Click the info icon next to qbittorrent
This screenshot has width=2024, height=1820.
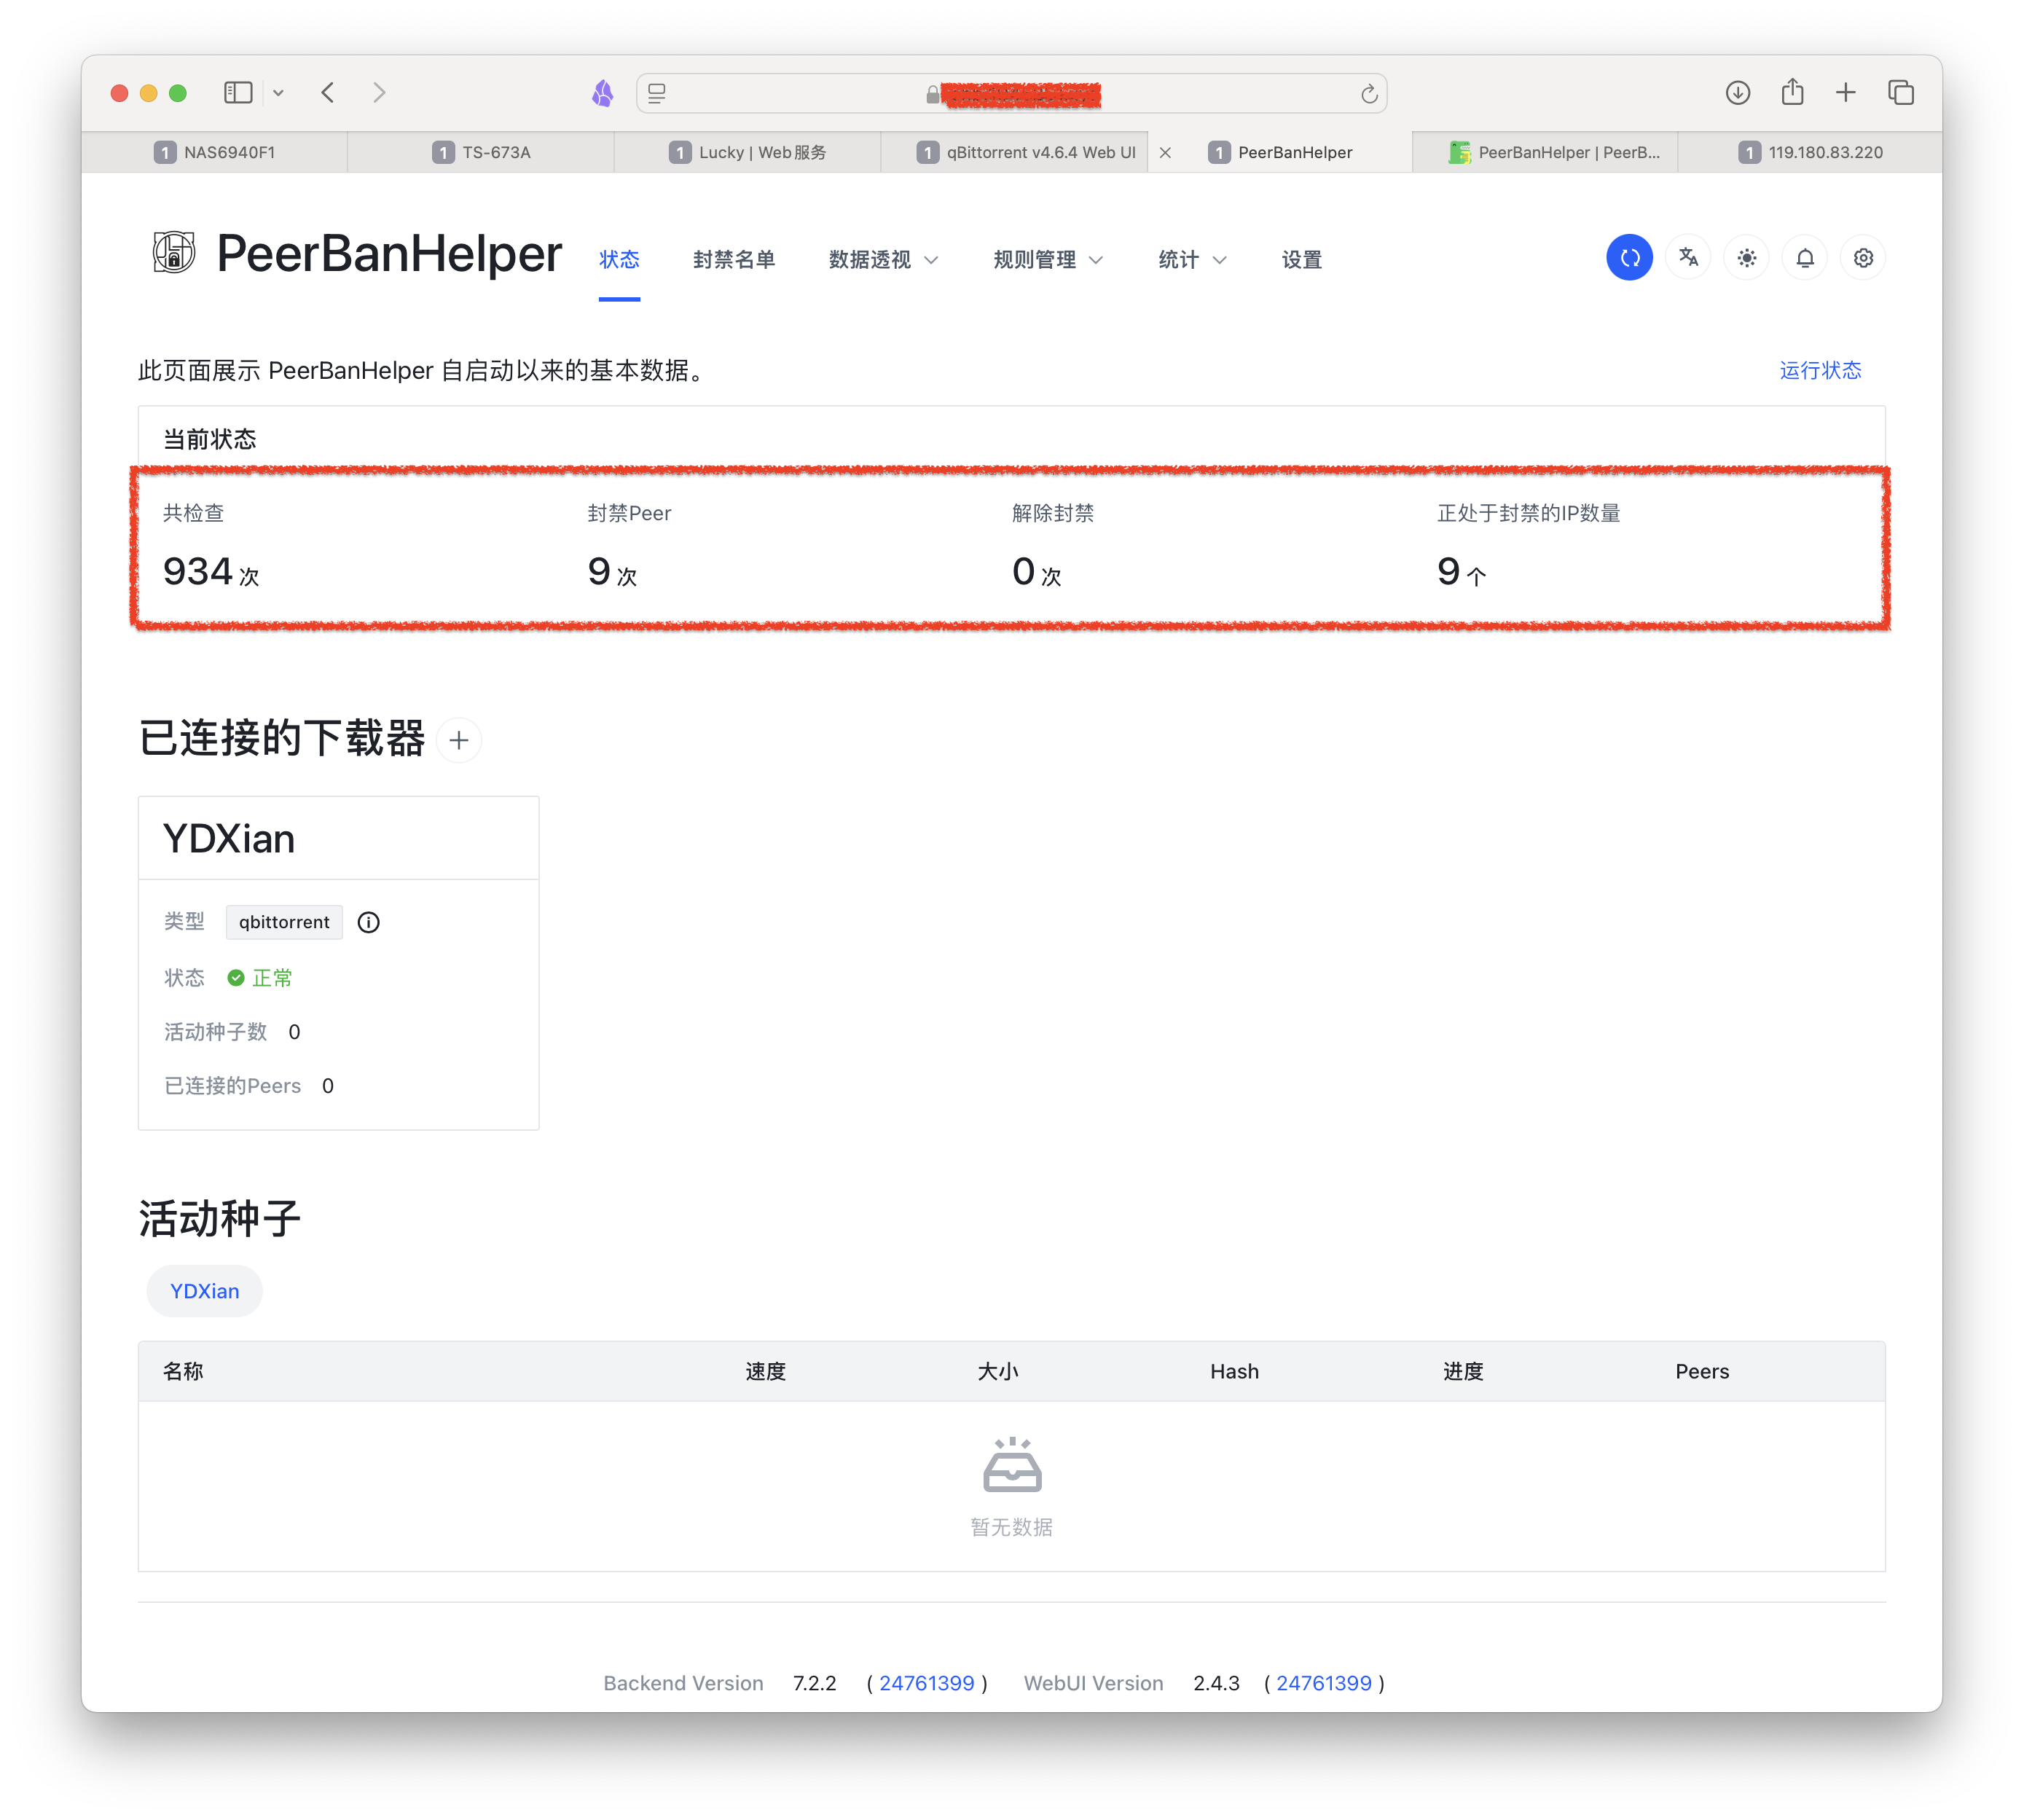coord(368,922)
